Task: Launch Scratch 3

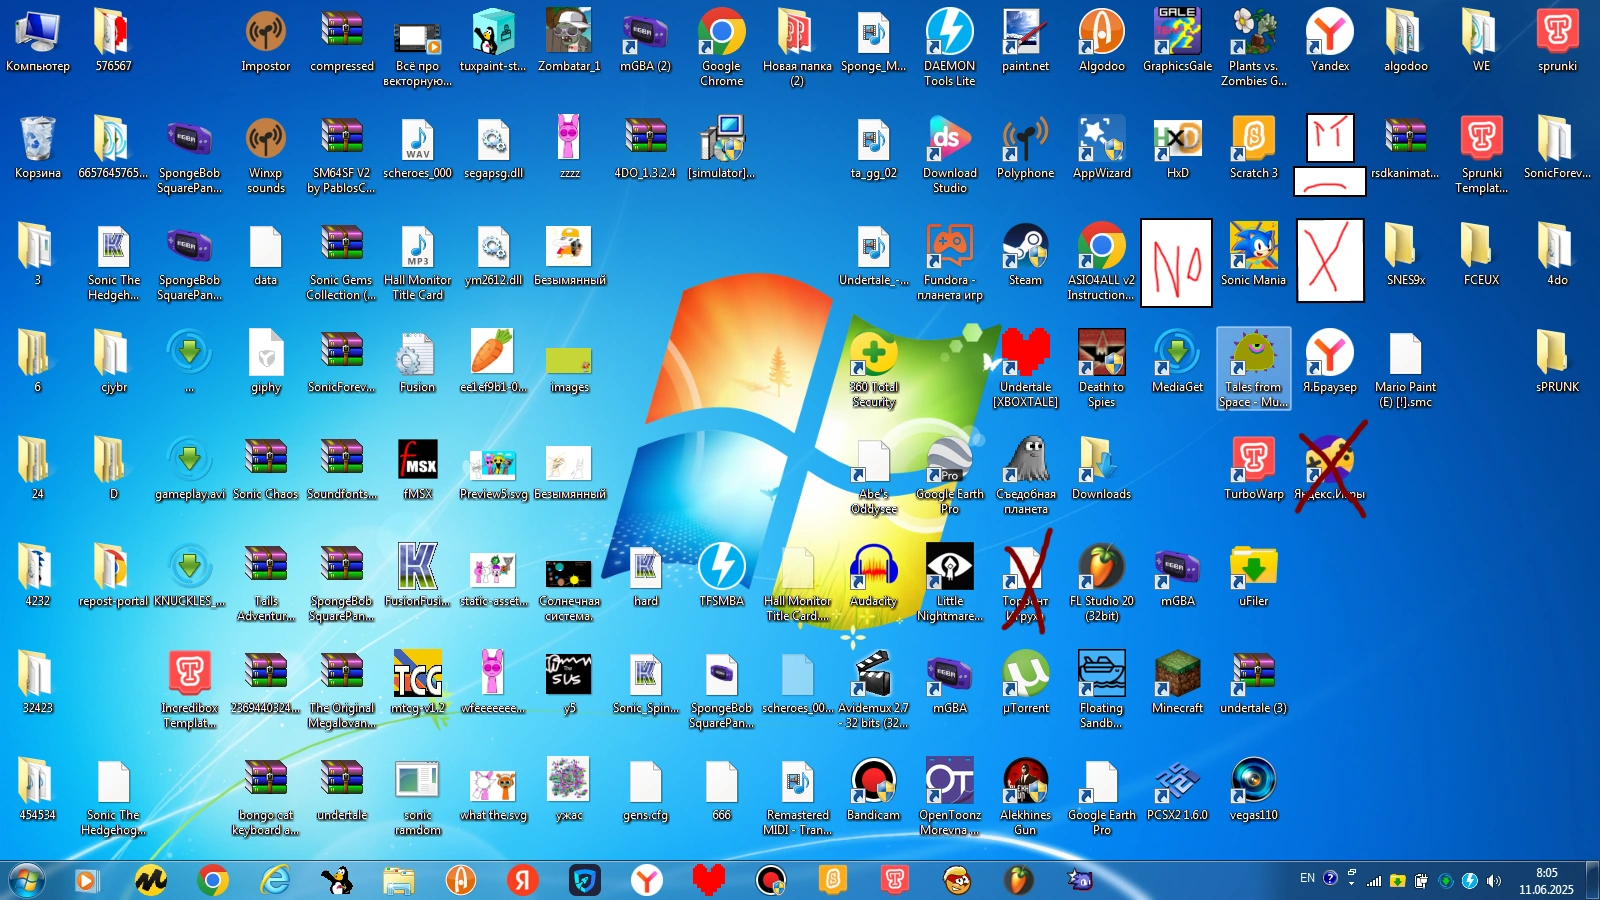Action: 1253,140
